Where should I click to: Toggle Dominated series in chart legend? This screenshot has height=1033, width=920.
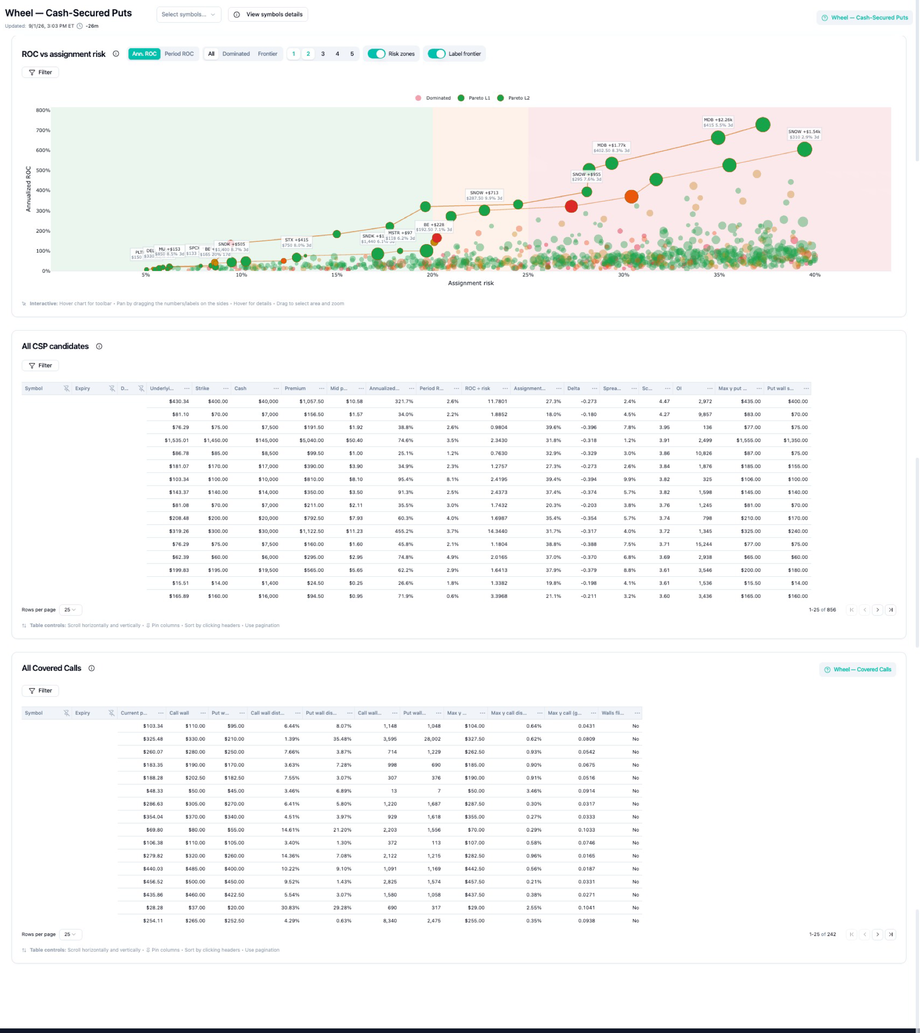tap(433, 98)
